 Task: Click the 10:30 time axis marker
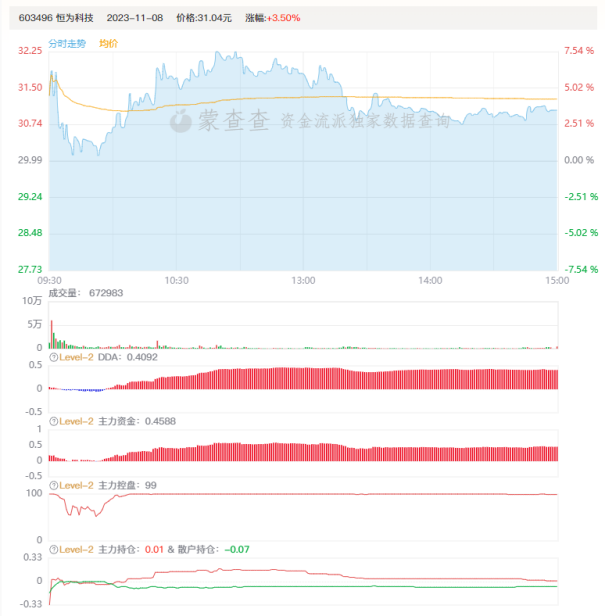coord(176,280)
